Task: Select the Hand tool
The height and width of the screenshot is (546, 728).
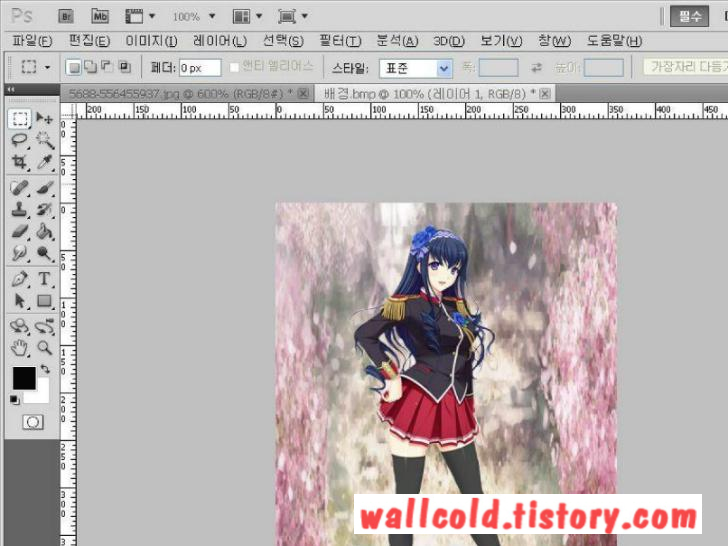Action: tap(20, 348)
